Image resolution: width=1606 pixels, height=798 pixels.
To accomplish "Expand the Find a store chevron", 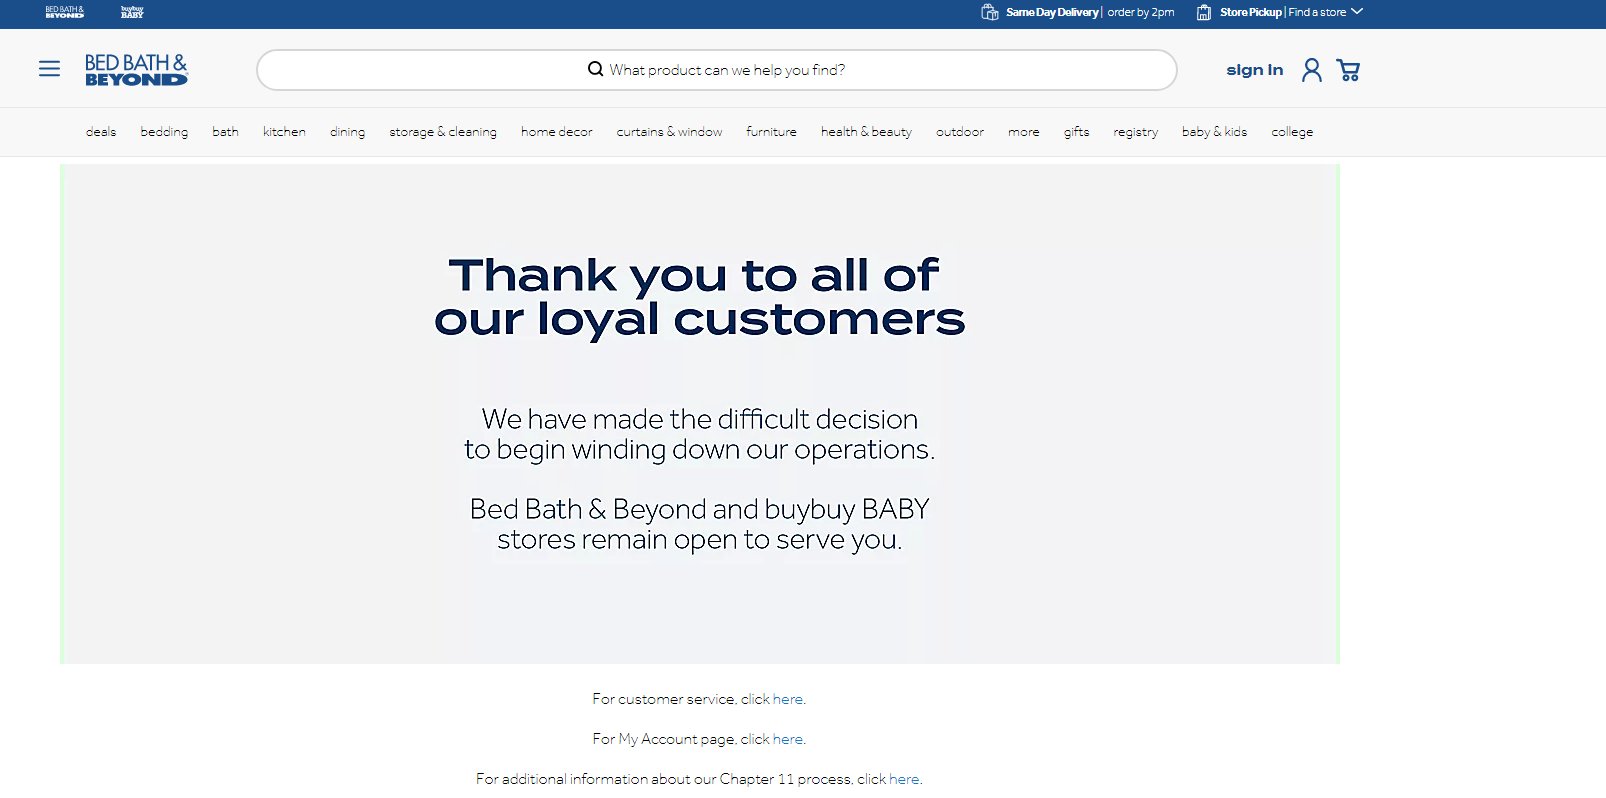I will point(1357,12).
